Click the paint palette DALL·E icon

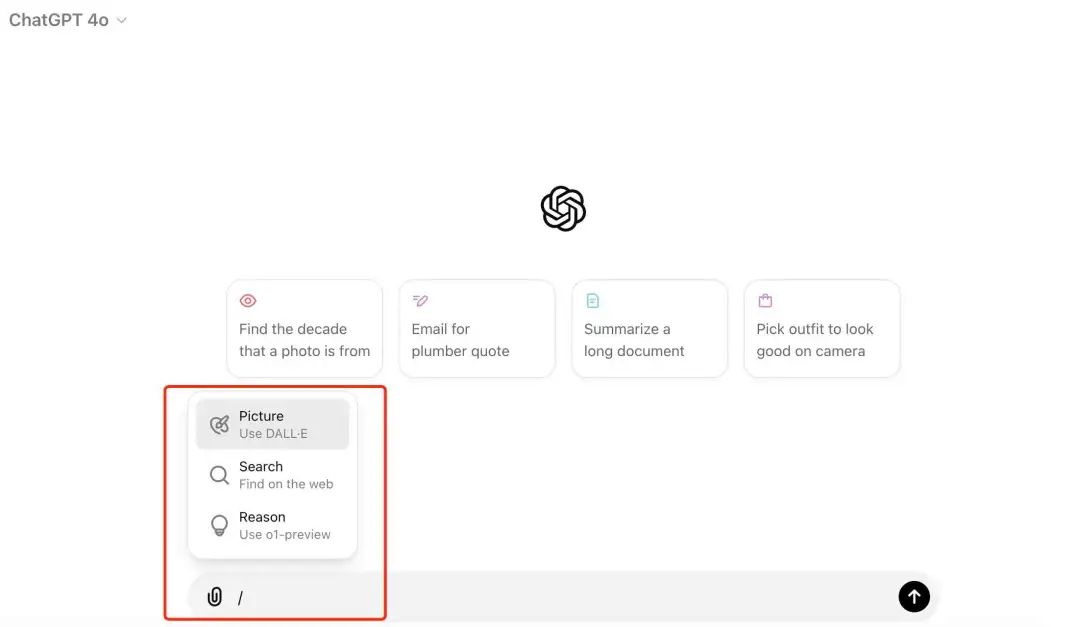click(219, 425)
